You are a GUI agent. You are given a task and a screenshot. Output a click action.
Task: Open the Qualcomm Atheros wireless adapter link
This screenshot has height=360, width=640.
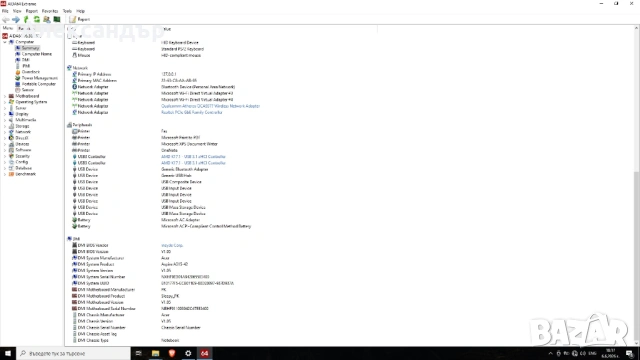click(x=210, y=106)
